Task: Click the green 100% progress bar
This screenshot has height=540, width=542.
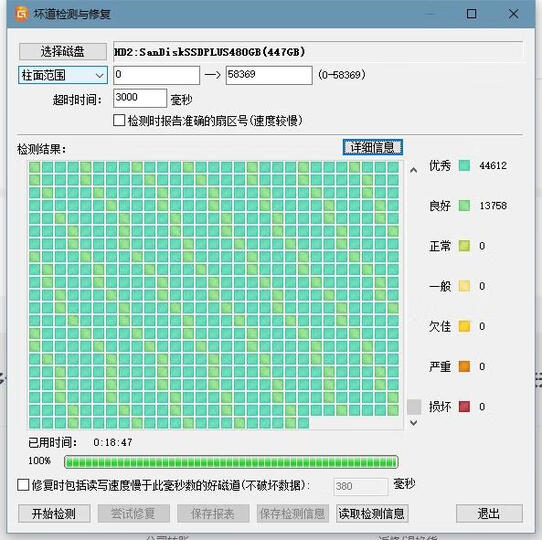Action: pyautogui.click(x=231, y=462)
